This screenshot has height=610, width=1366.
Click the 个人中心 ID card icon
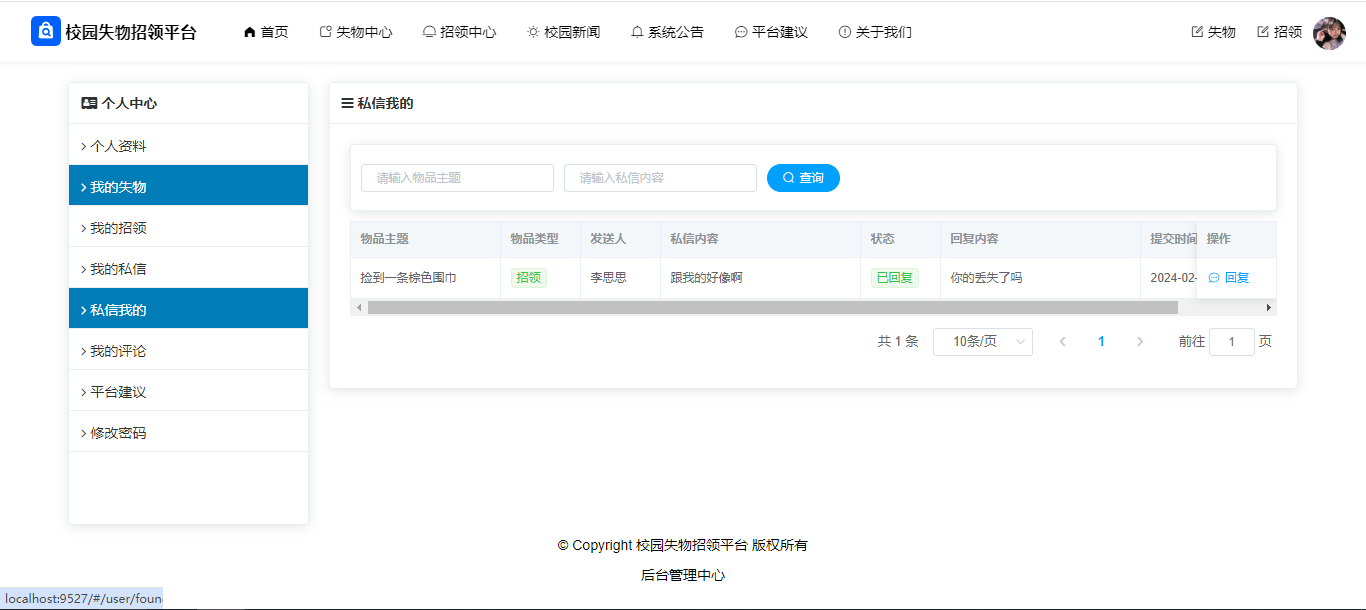coord(89,103)
